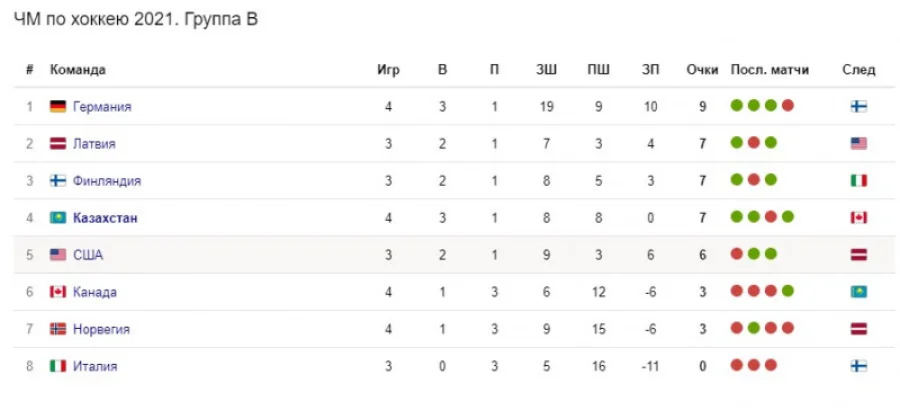
Task: Click Италия's first red match dot
Action: point(737,365)
